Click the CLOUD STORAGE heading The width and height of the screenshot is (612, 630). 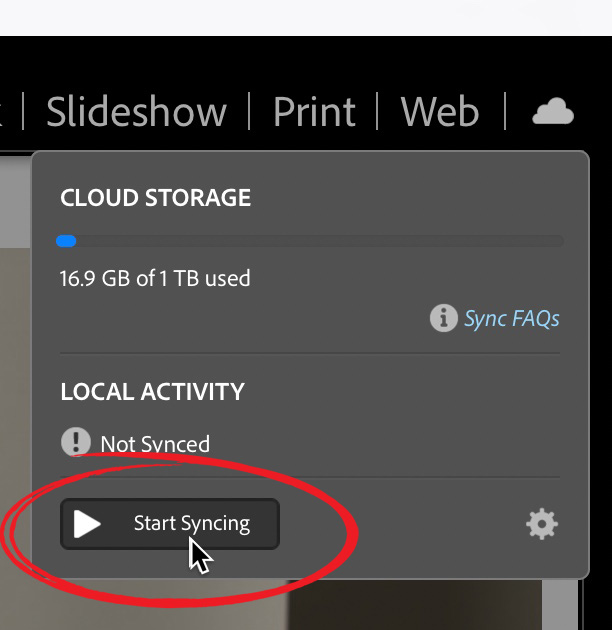156,197
